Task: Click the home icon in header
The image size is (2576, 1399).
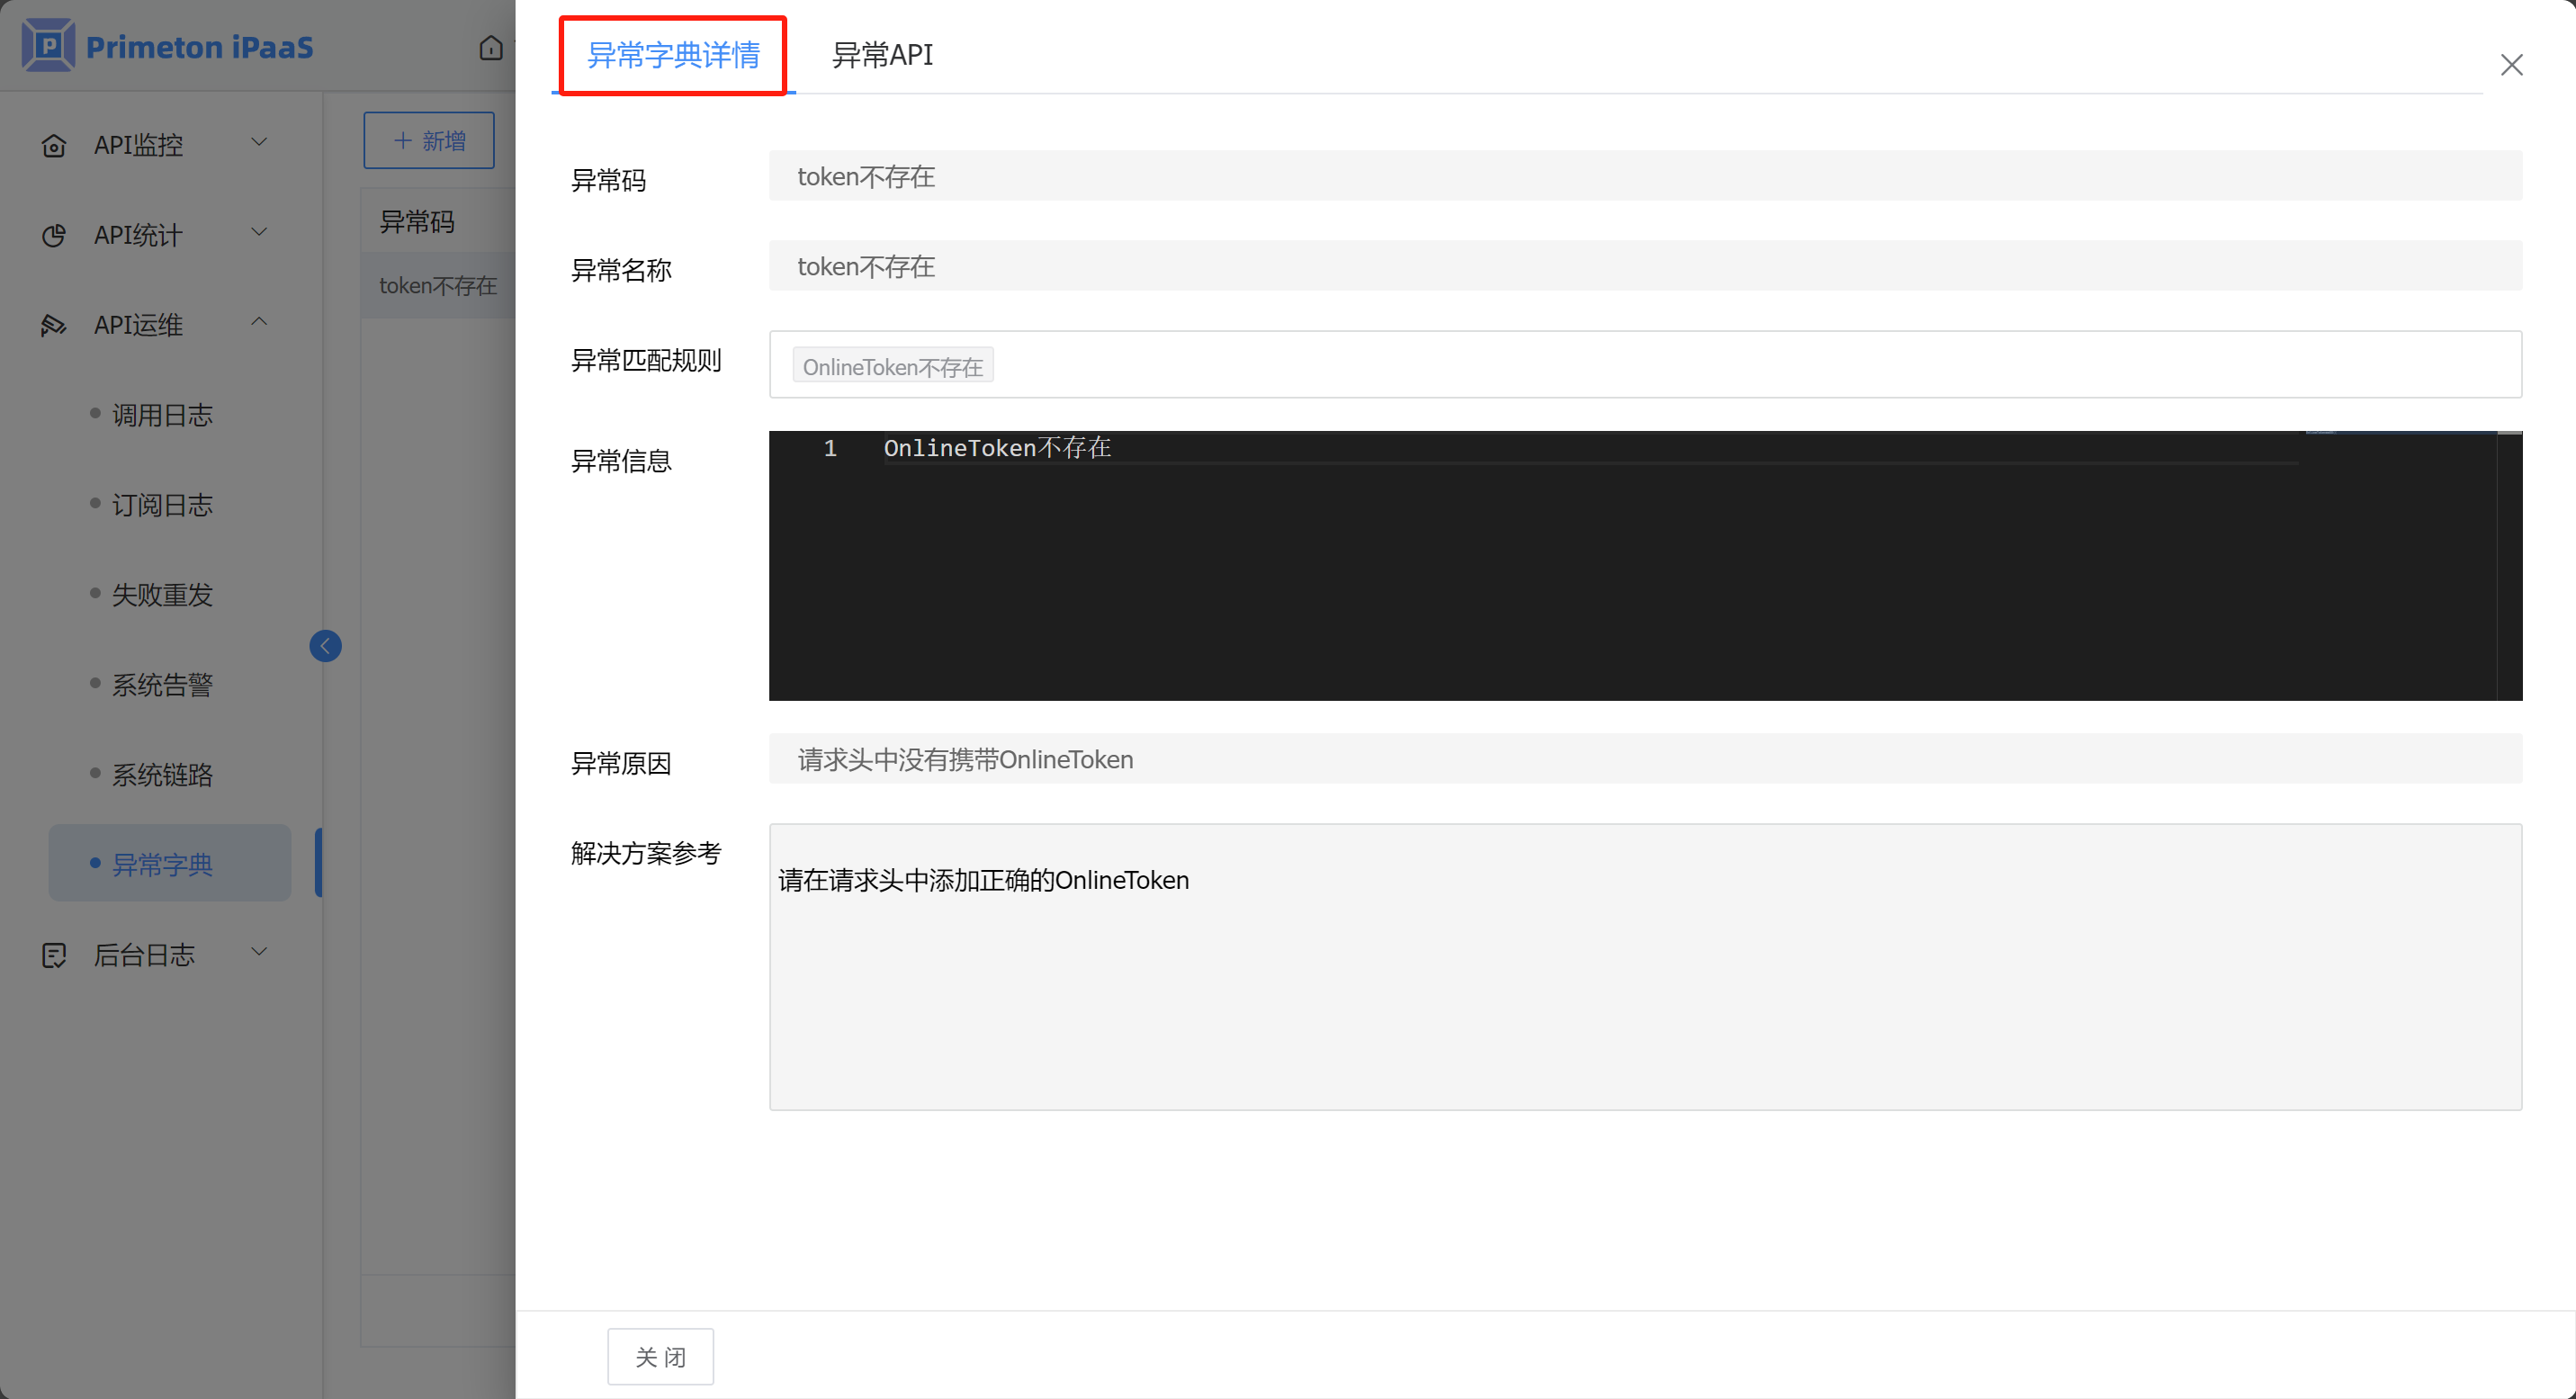Action: coord(490,47)
